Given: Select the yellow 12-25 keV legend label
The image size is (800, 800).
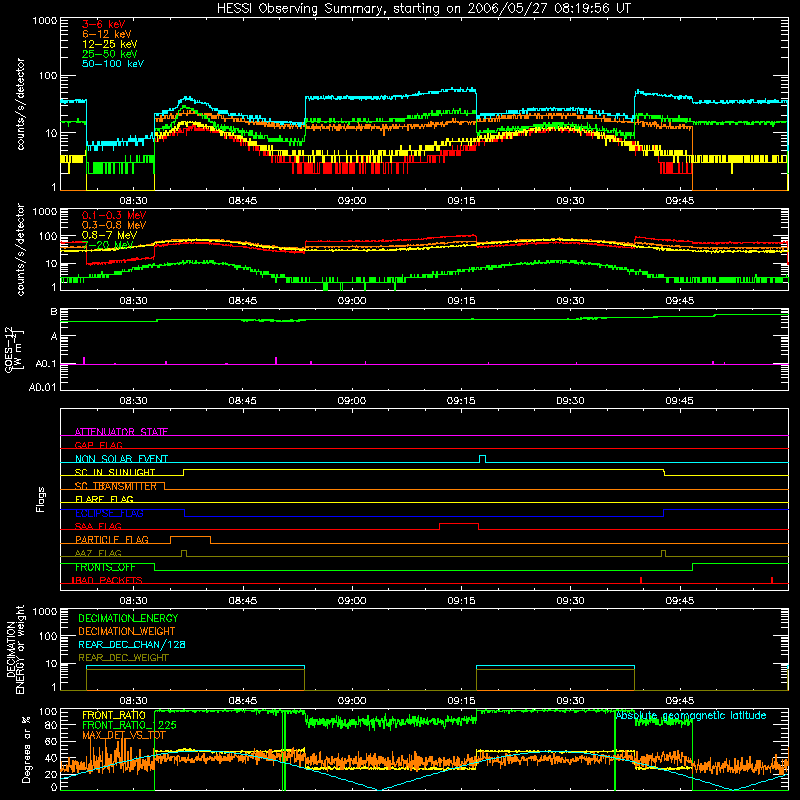Looking at the screenshot, I should [110, 44].
